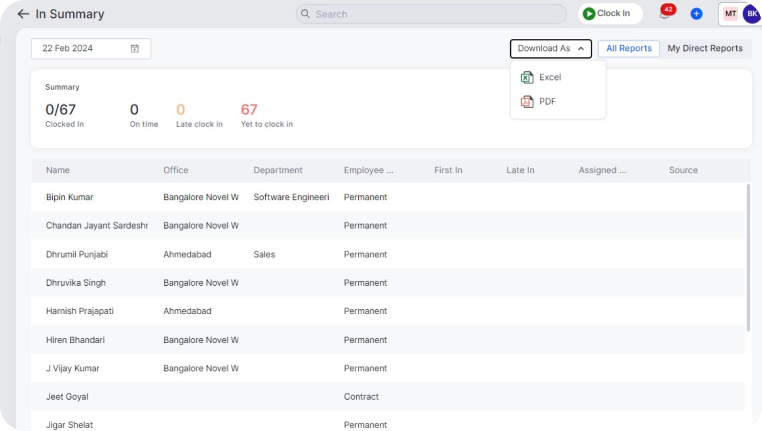
Task: Select the Excel file icon
Action: click(527, 77)
